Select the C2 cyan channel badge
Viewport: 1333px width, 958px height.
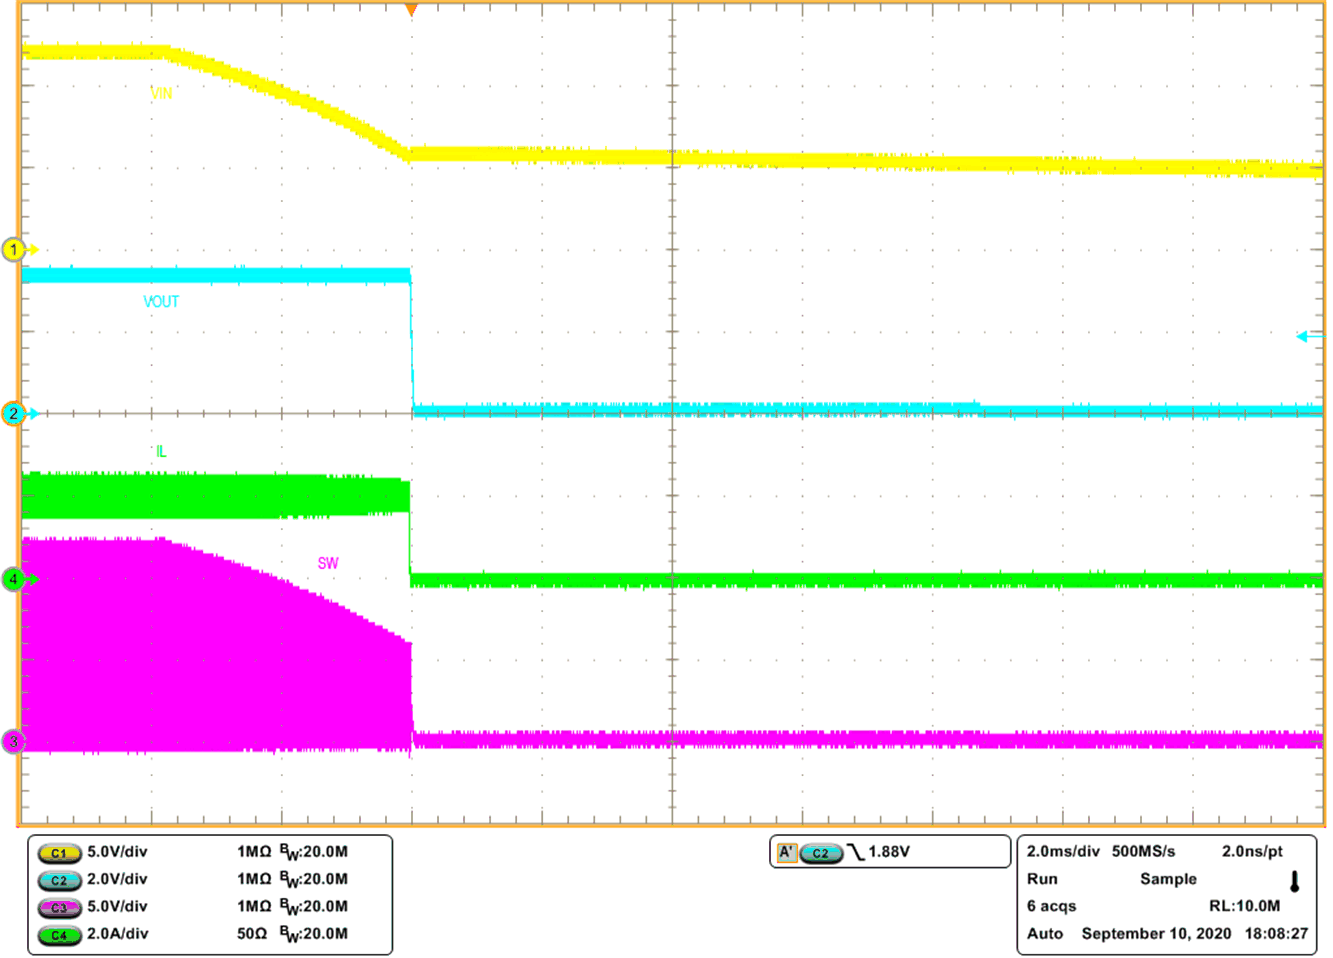57,881
